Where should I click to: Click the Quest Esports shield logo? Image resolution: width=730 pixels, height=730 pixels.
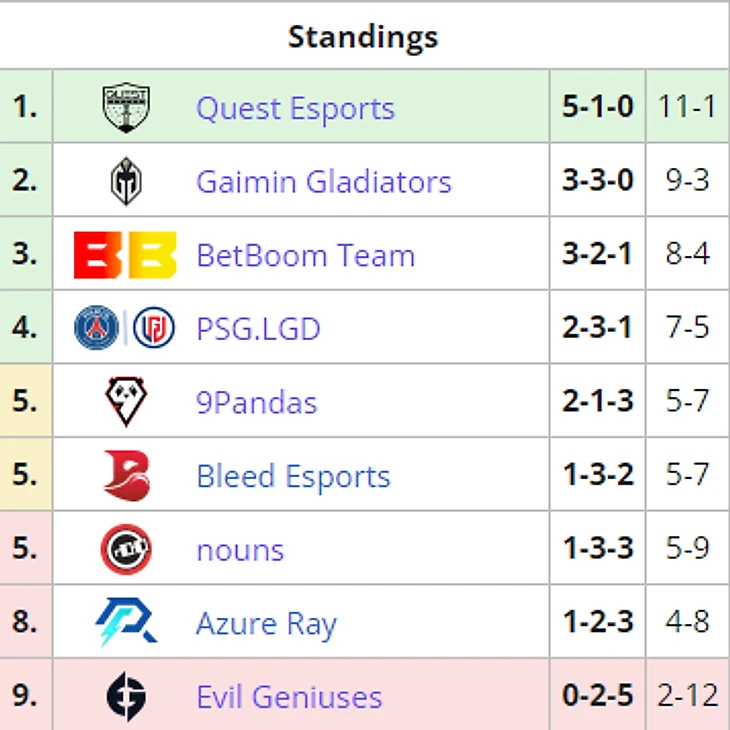click(126, 108)
